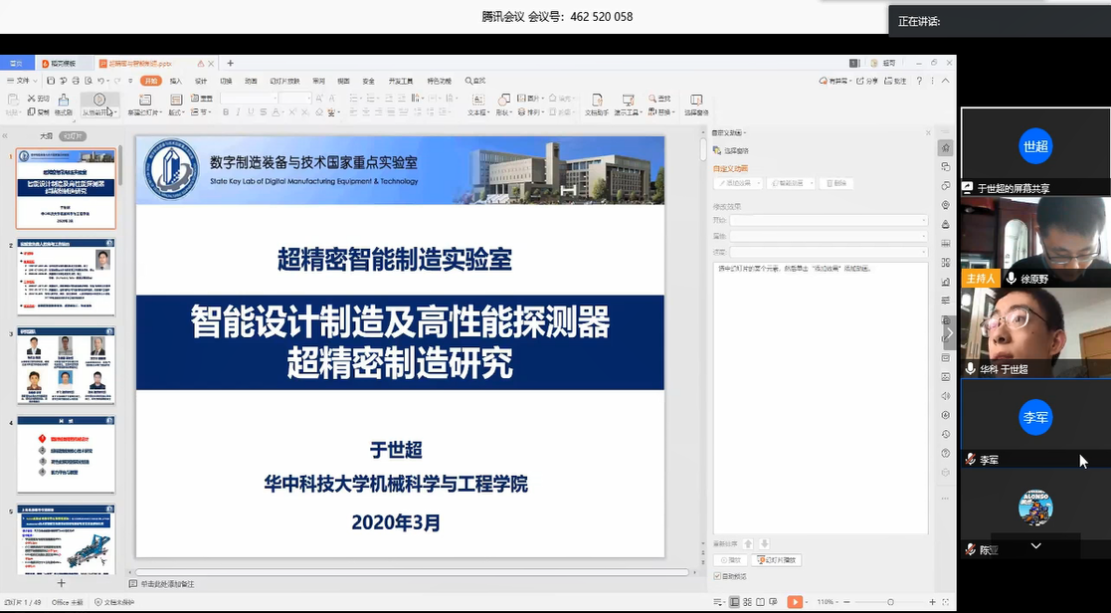Screen dimensions: 1111x613
Task: Open the Insert (插入) ribbon tab
Action: (176, 80)
